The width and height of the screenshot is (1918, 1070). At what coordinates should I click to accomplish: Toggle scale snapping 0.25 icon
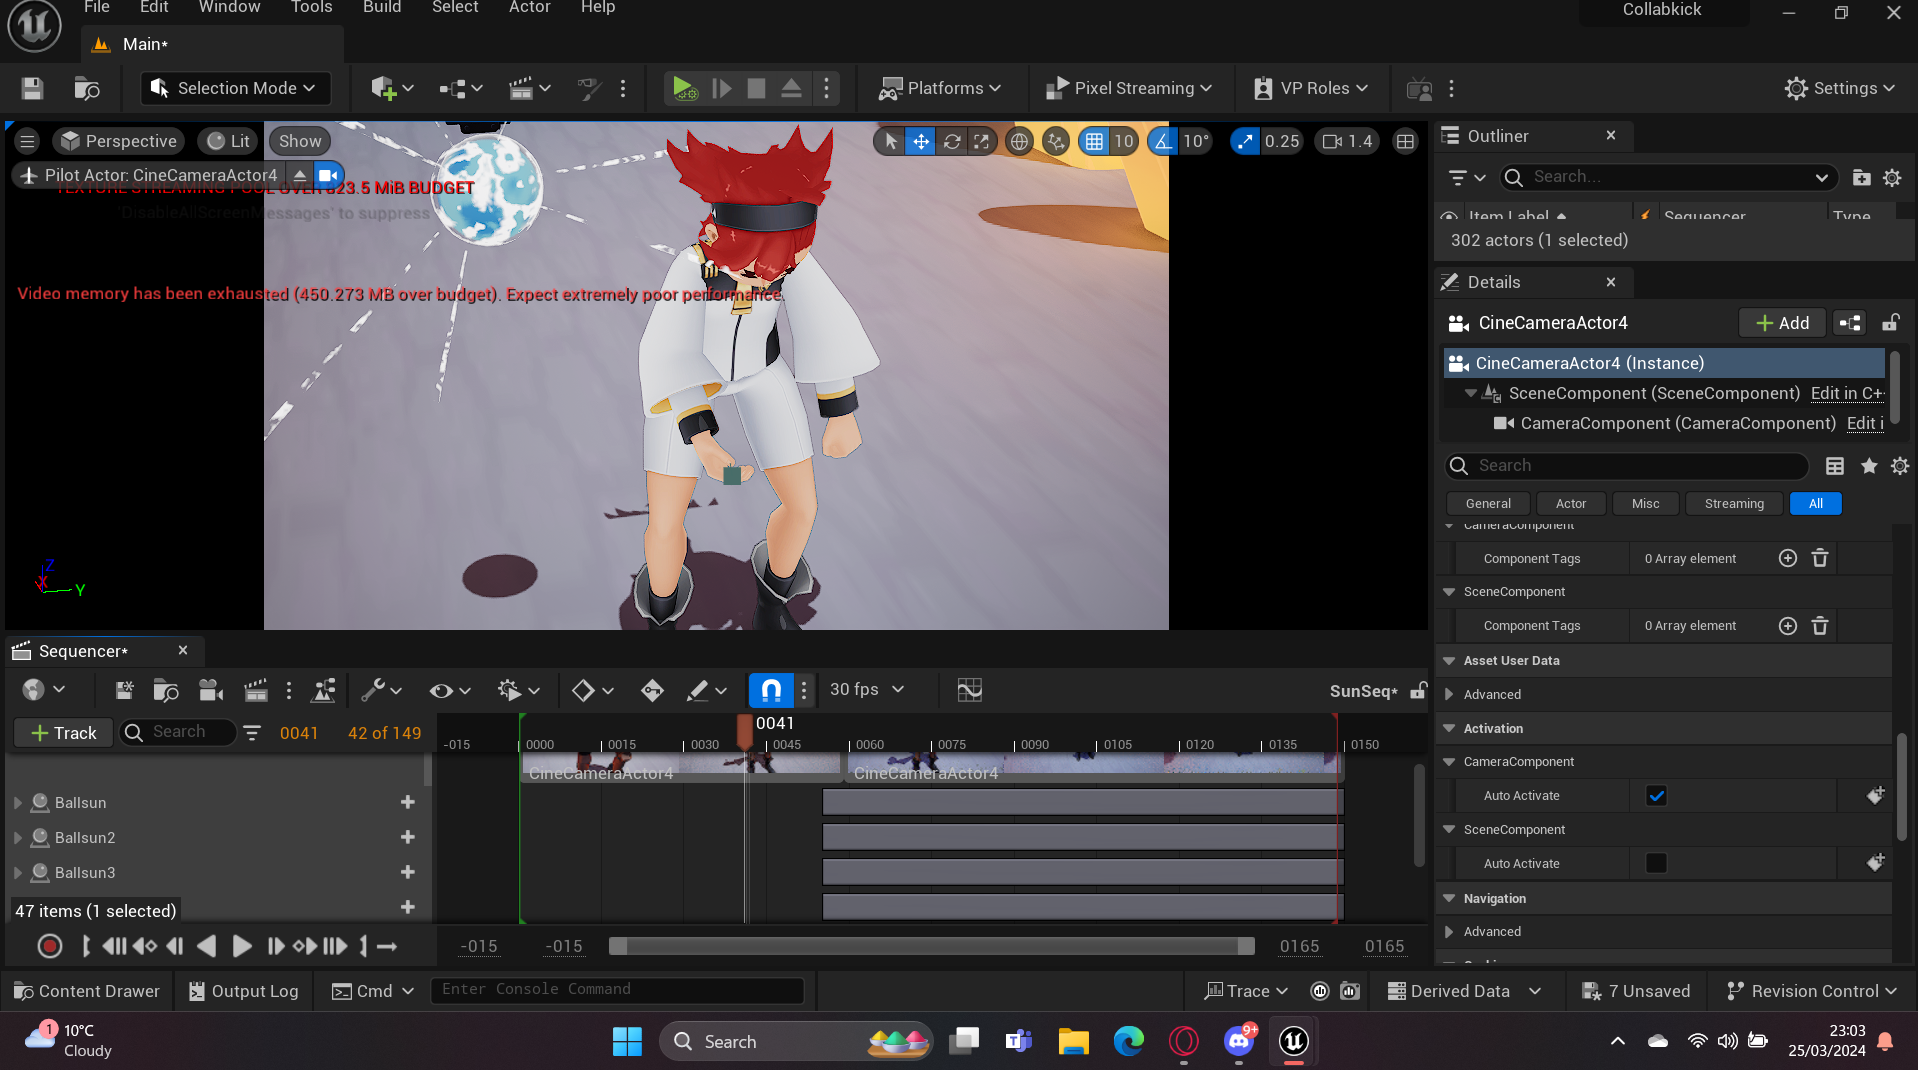click(x=1244, y=141)
